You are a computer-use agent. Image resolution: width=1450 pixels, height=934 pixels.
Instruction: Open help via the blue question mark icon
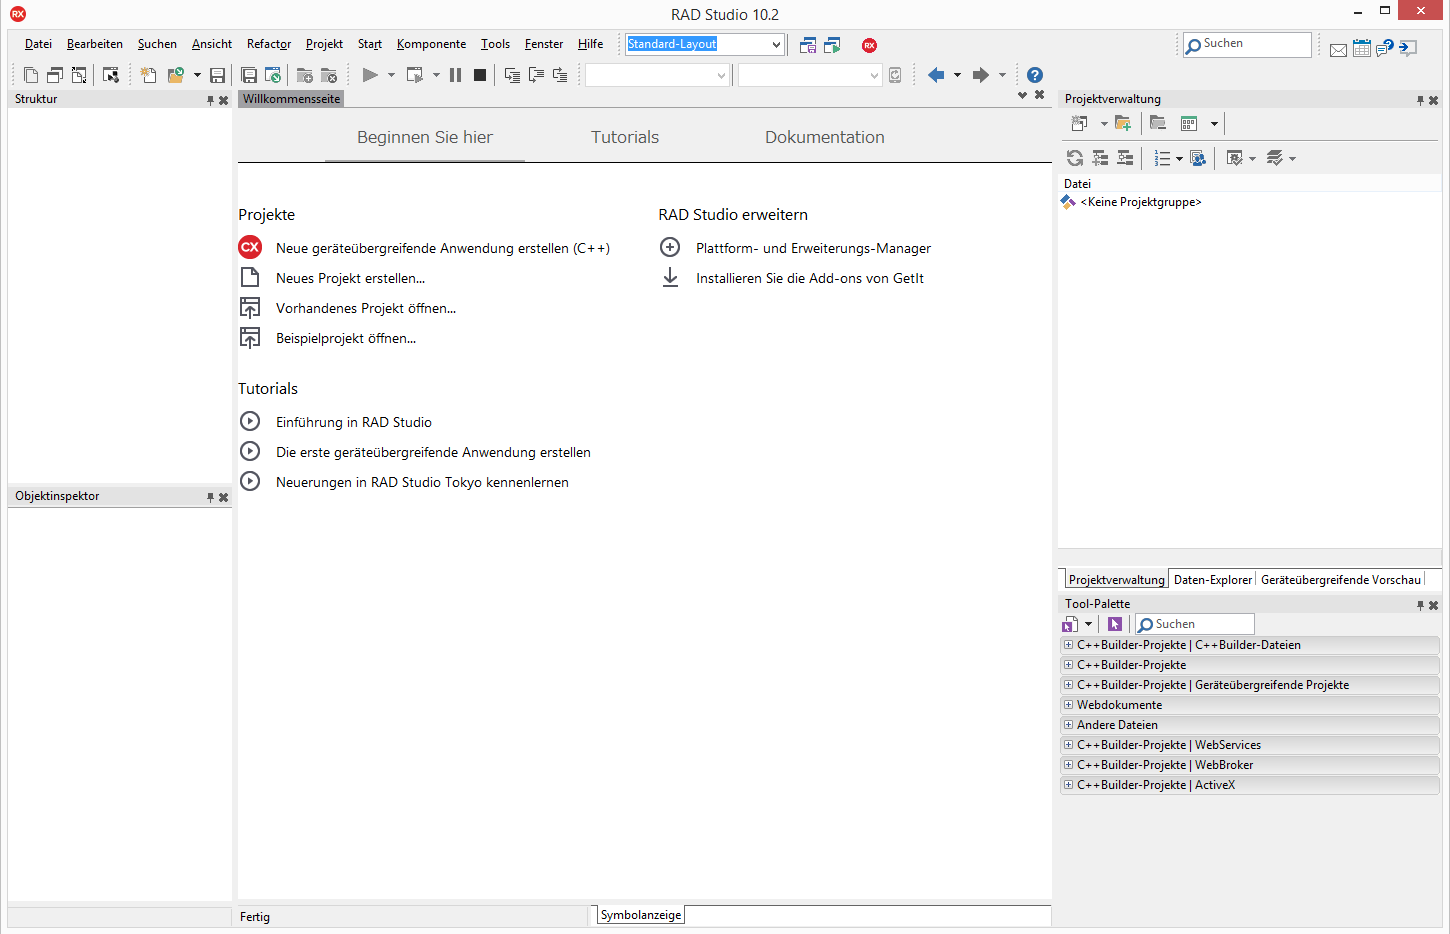click(x=1035, y=75)
